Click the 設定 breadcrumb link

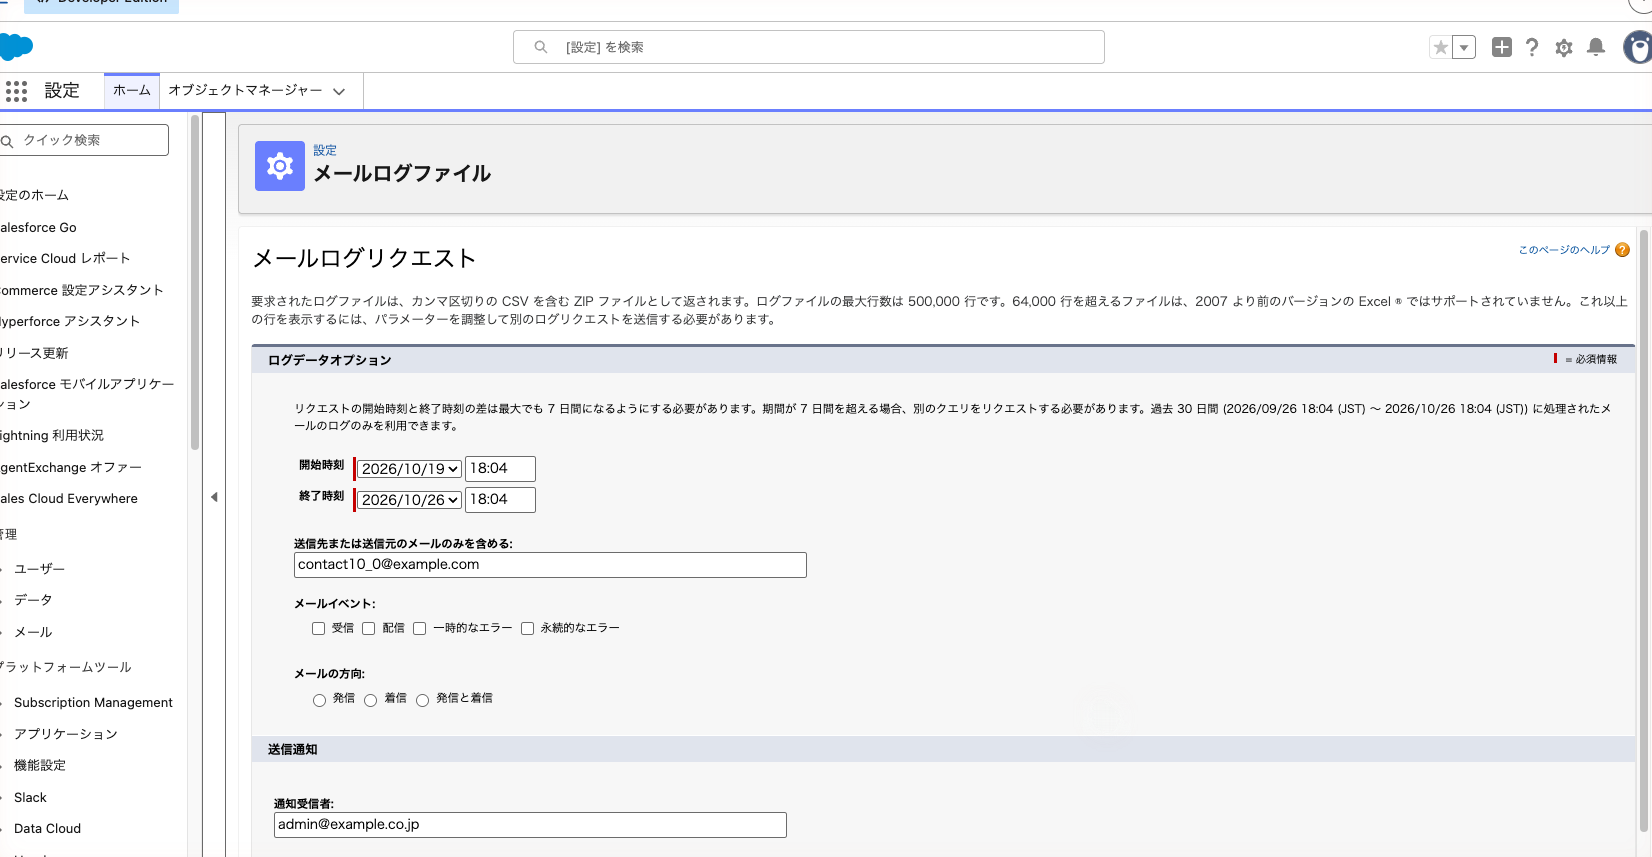click(325, 150)
